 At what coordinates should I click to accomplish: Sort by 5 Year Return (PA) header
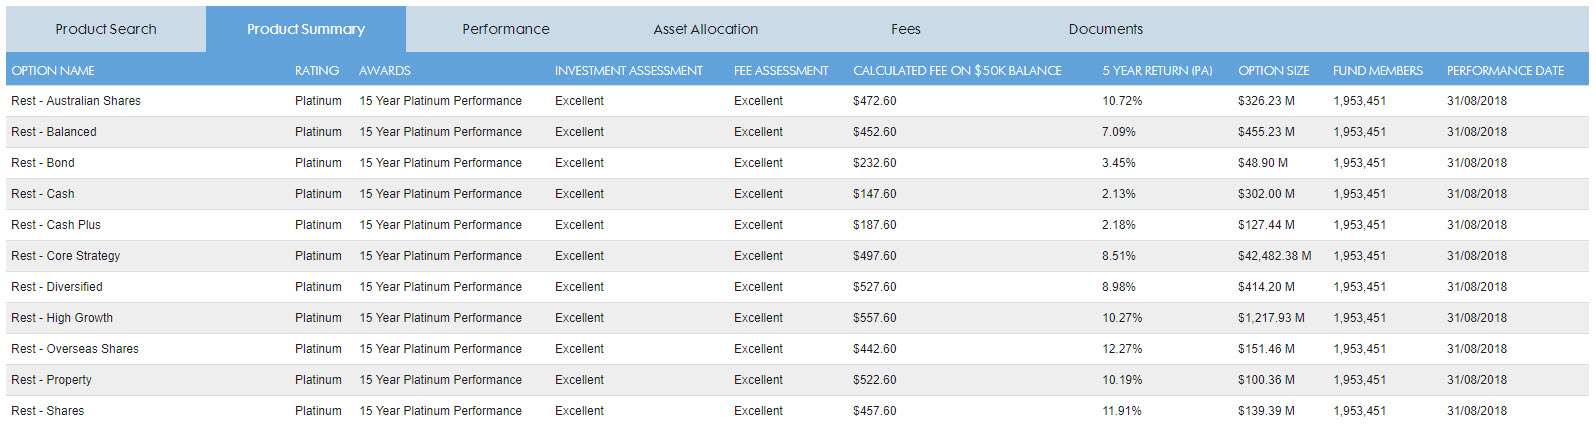point(1157,71)
